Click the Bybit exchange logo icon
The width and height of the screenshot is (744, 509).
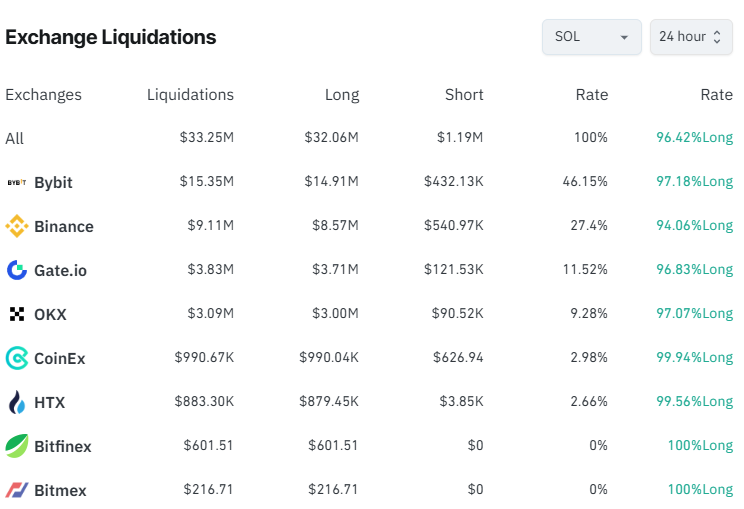tap(16, 182)
